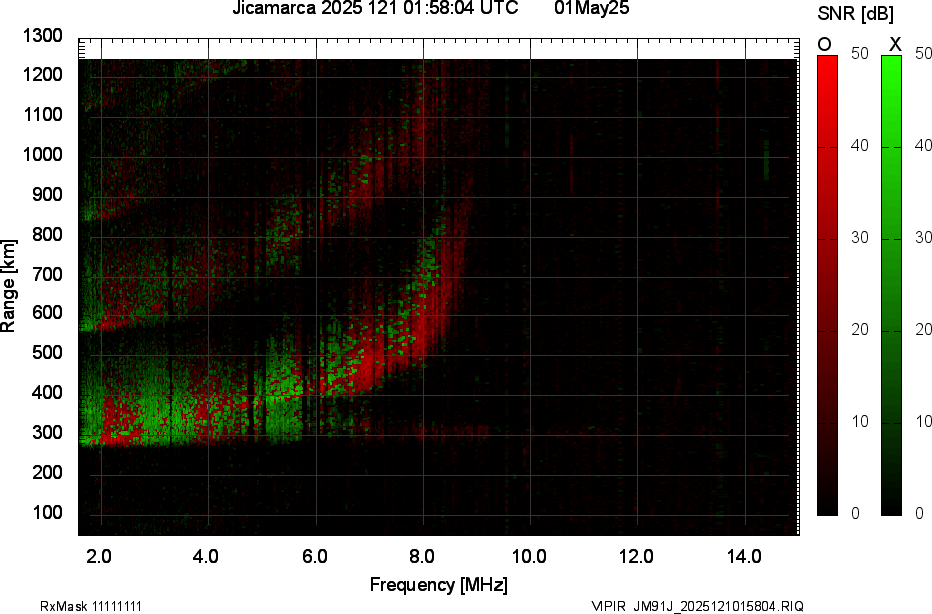
Task: Click the '1100' range tick label
Action: pyautogui.click(x=43, y=114)
